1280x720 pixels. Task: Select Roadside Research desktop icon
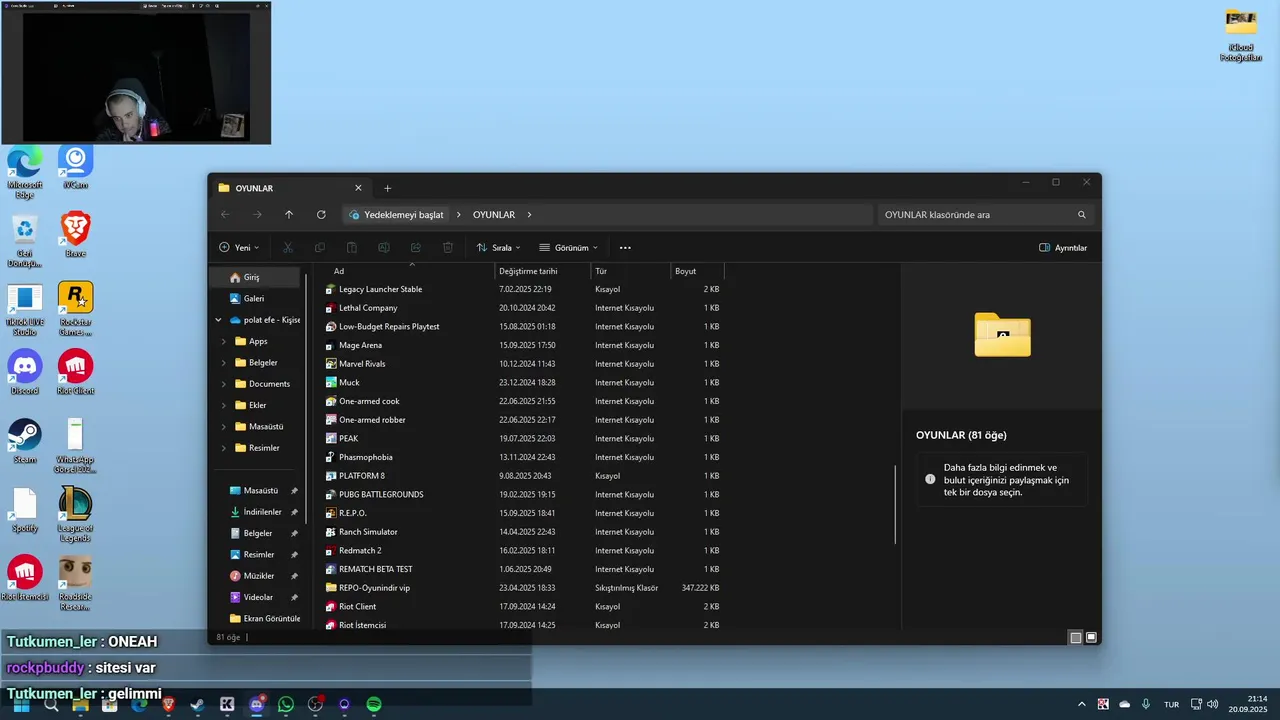[75, 583]
